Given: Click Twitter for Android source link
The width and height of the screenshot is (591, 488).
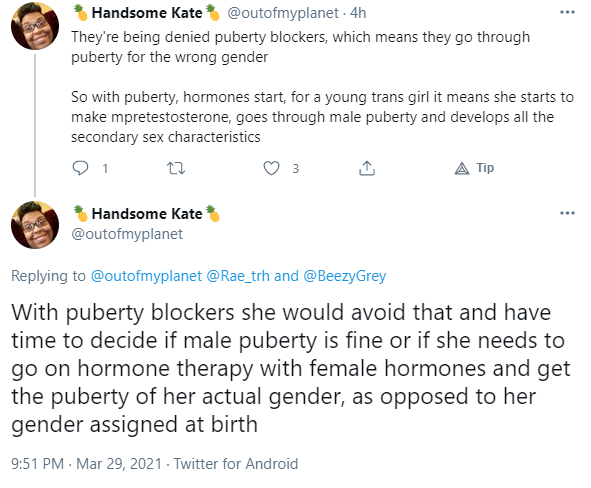Looking at the screenshot, I should pos(236,464).
